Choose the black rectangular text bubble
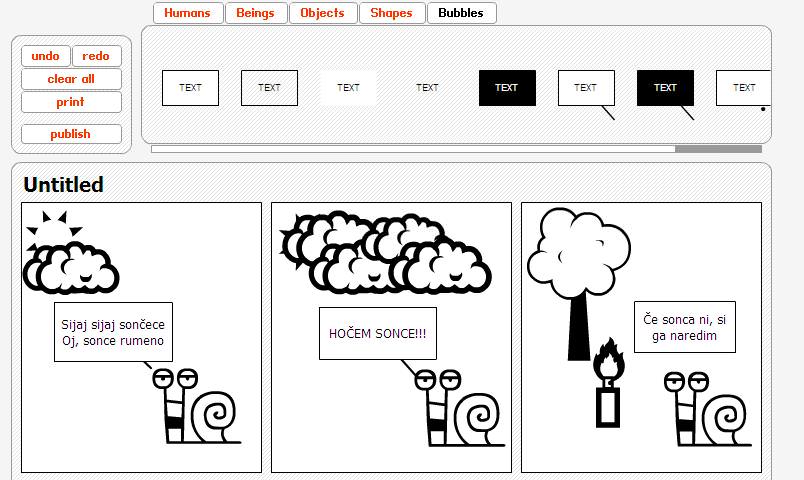The height and width of the screenshot is (480, 804). (x=507, y=88)
